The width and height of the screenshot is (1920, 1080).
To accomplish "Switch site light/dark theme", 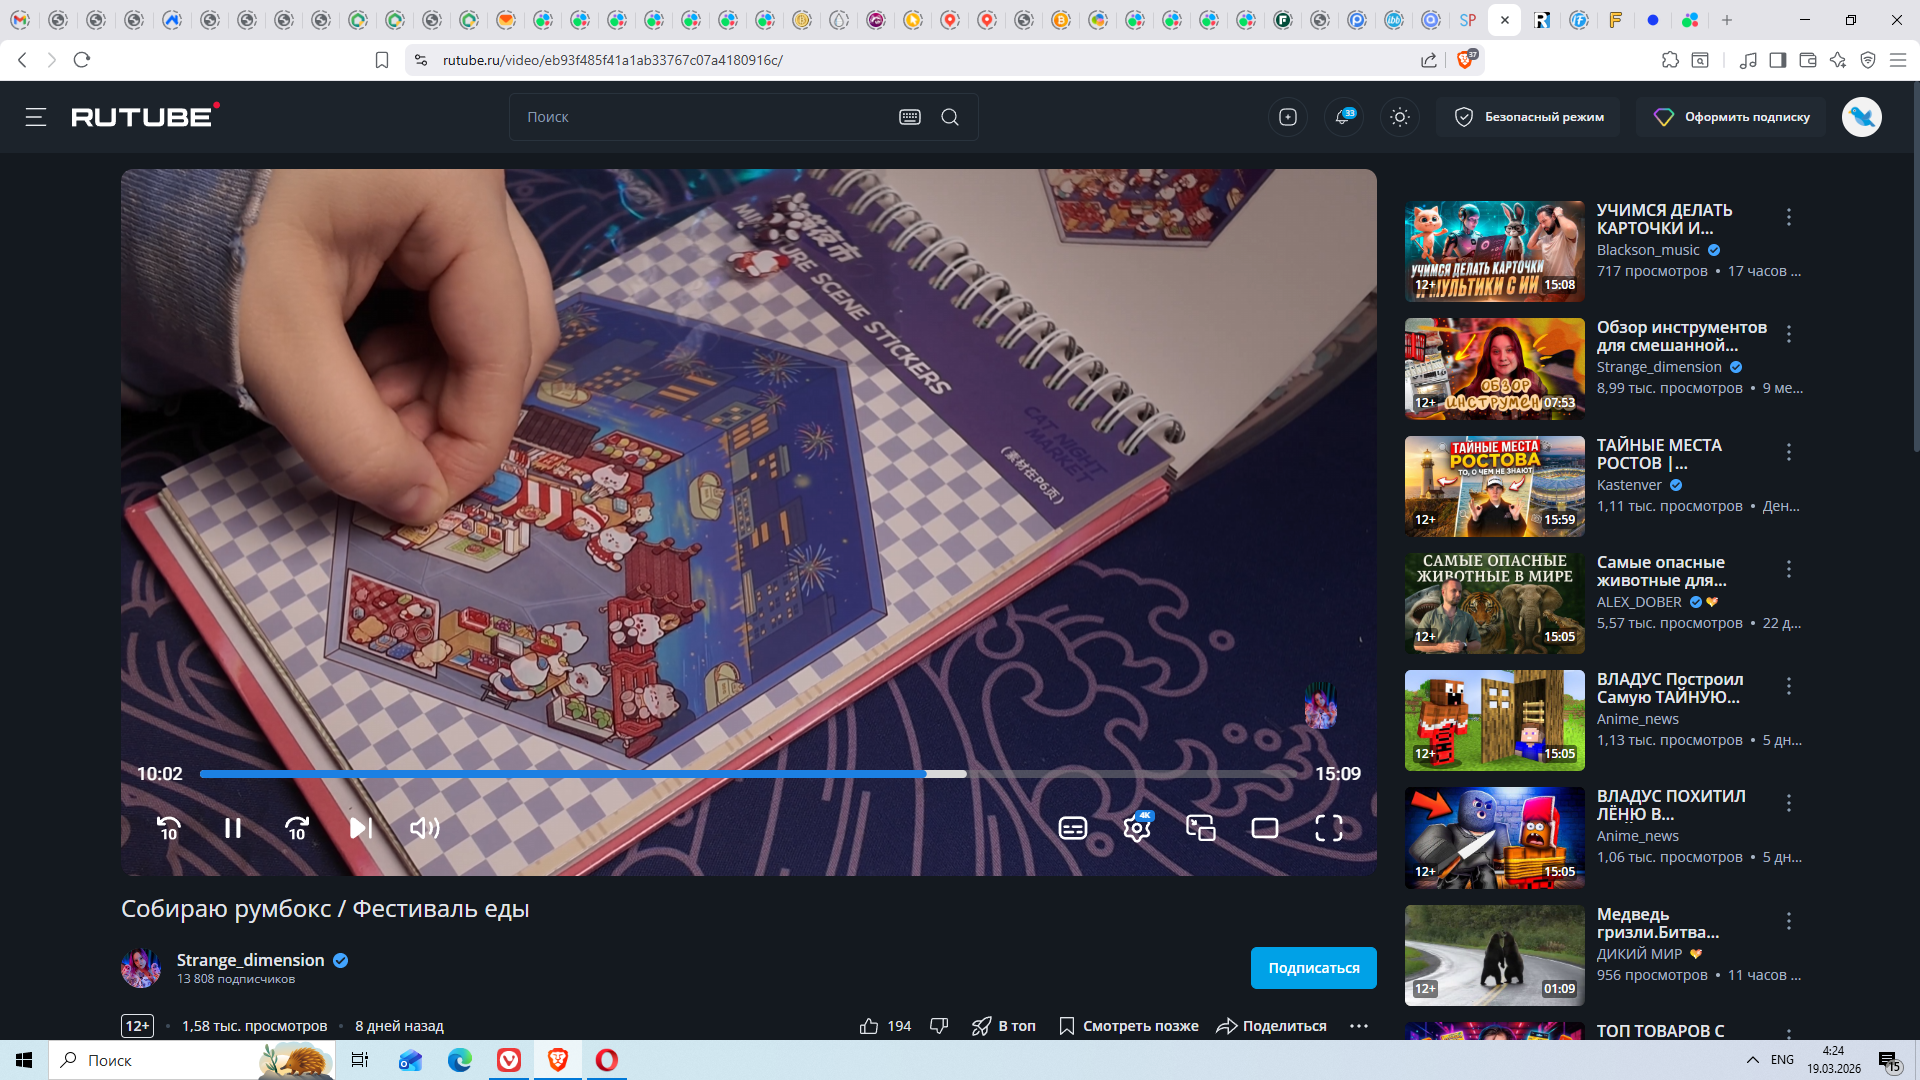I will [1400, 117].
